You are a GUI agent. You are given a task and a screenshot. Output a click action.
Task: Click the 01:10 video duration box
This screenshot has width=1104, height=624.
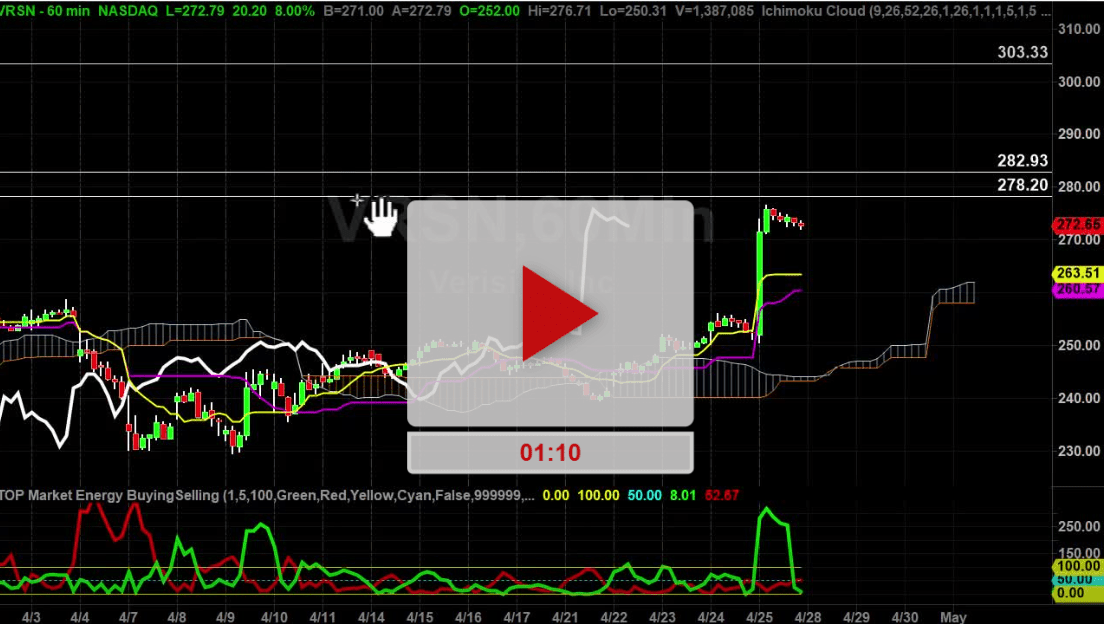550,452
